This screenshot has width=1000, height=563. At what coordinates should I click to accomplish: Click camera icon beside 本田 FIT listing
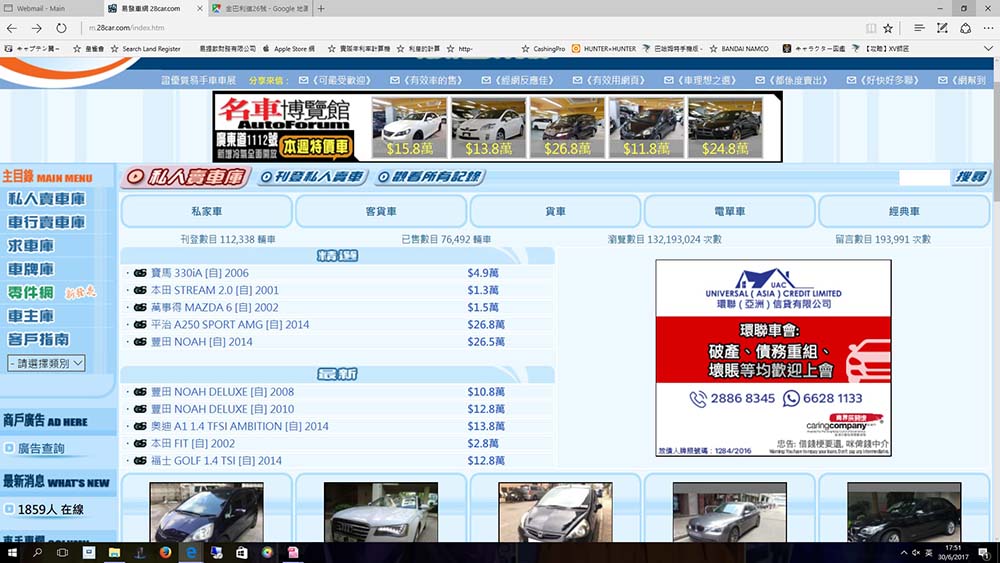(140, 443)
